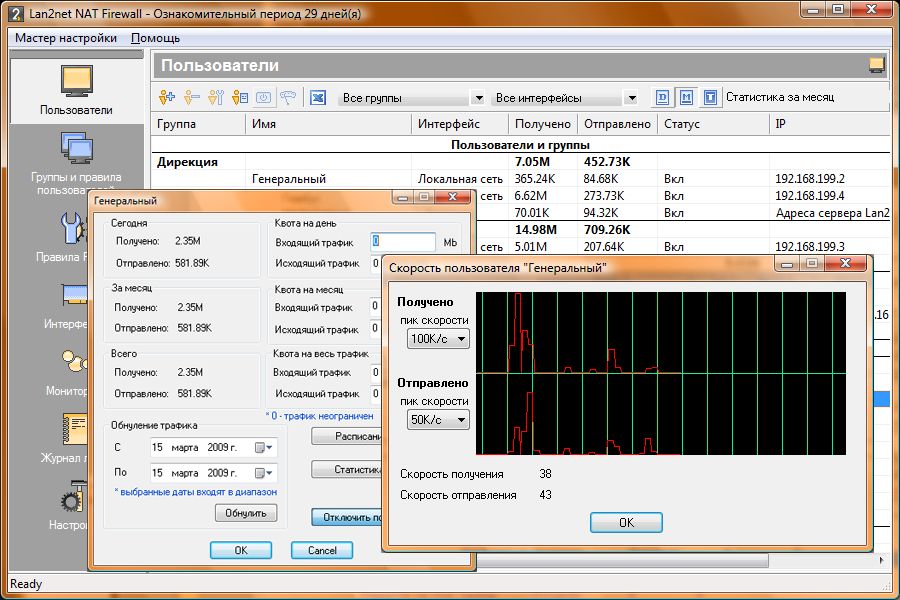Click the daily incoming traffic quota field
This screenshot has width=900, height=600.
pyautogui.click(x=403, y=242)
